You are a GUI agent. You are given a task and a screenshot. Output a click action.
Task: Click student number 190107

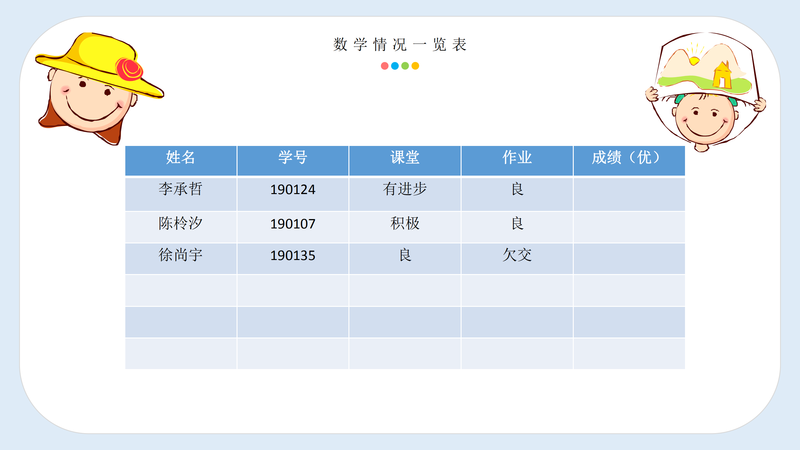click(293, 227)
